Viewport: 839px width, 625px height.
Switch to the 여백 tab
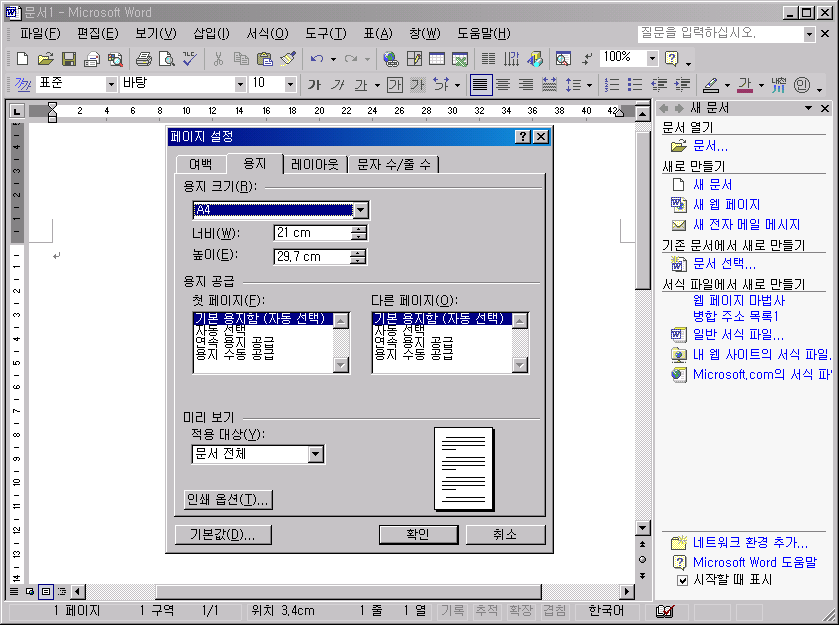click(x=201, y=165)
